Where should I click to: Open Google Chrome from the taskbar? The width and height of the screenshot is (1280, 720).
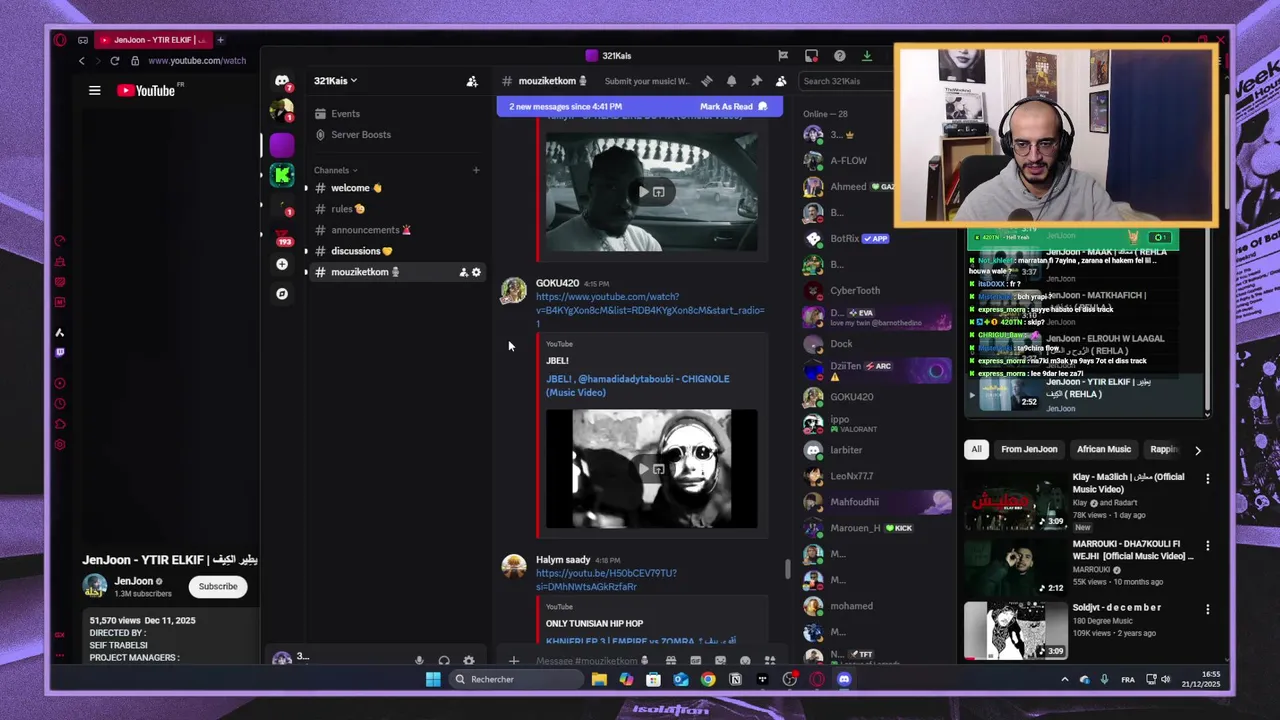point(708,680)
